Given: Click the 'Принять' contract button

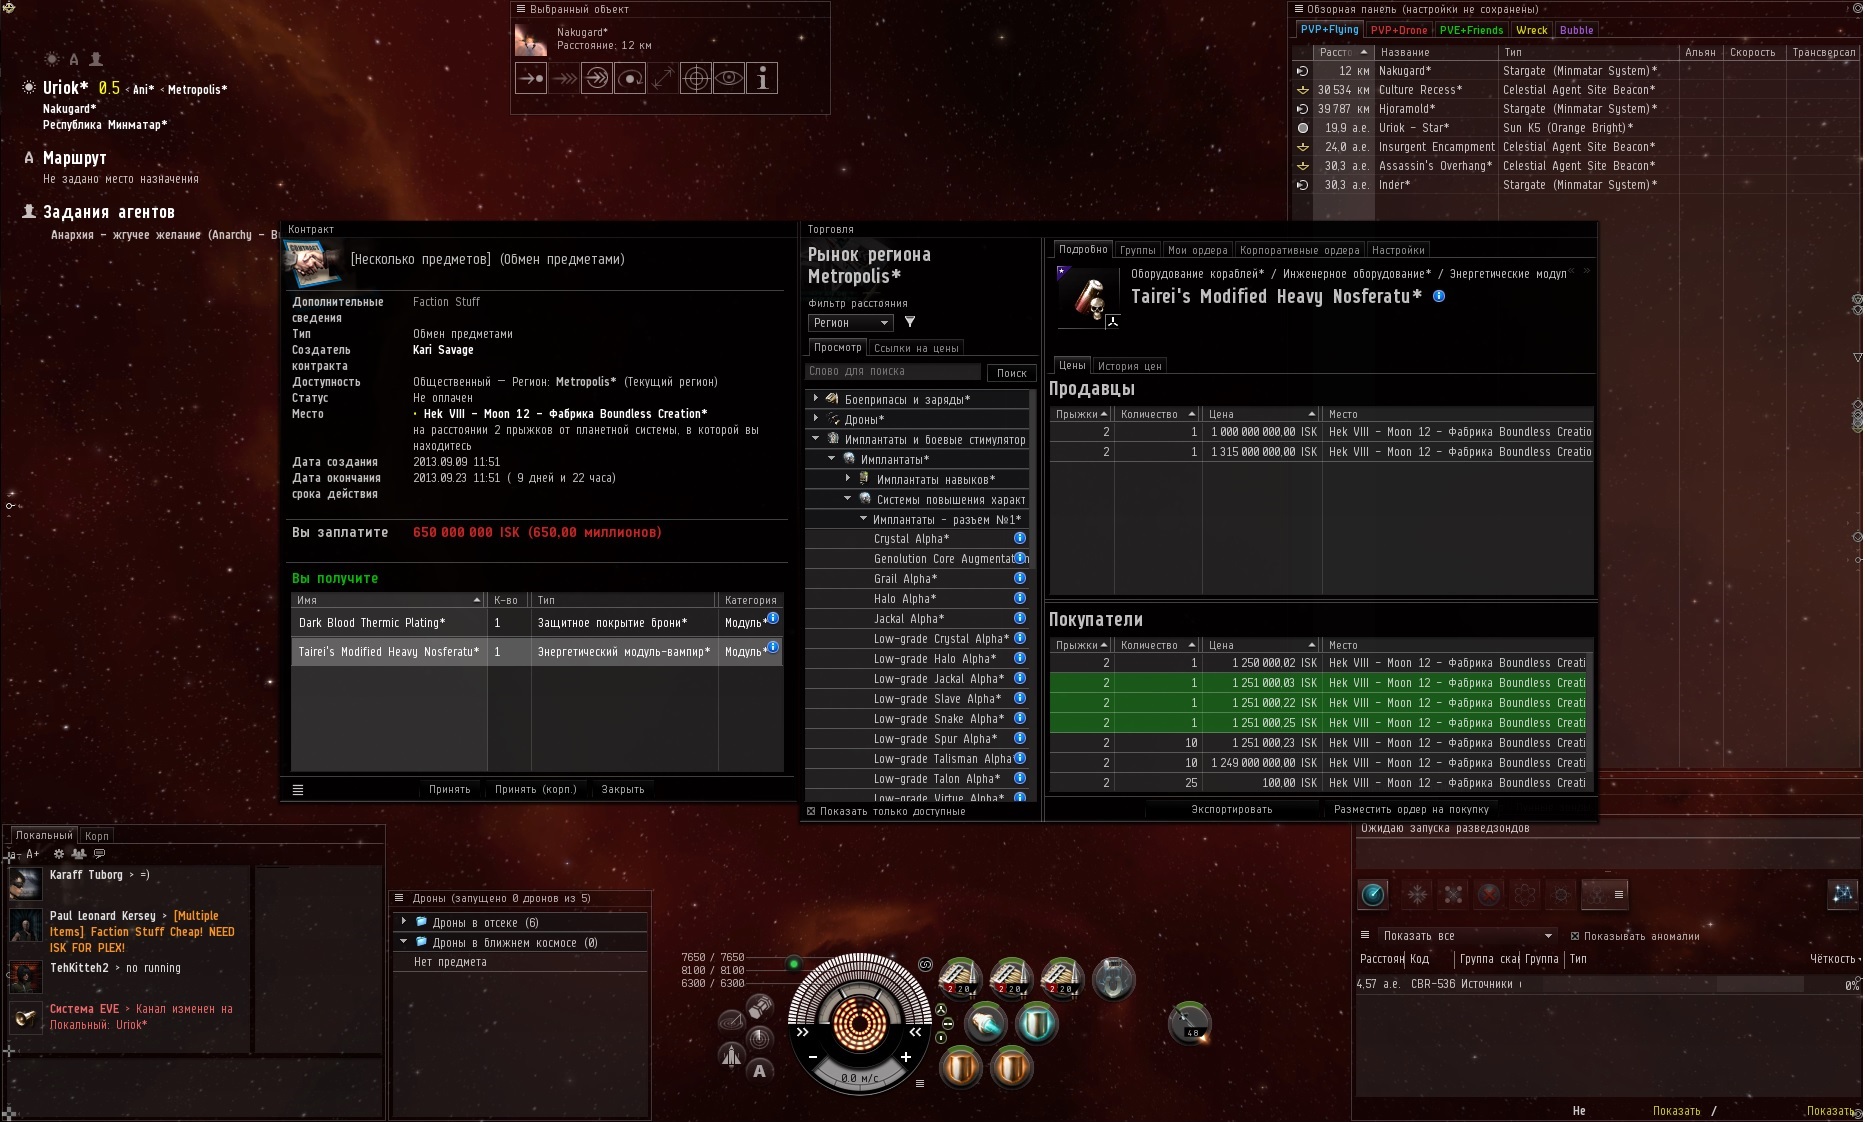Looking at the screenshot, I should pos(449,789).
